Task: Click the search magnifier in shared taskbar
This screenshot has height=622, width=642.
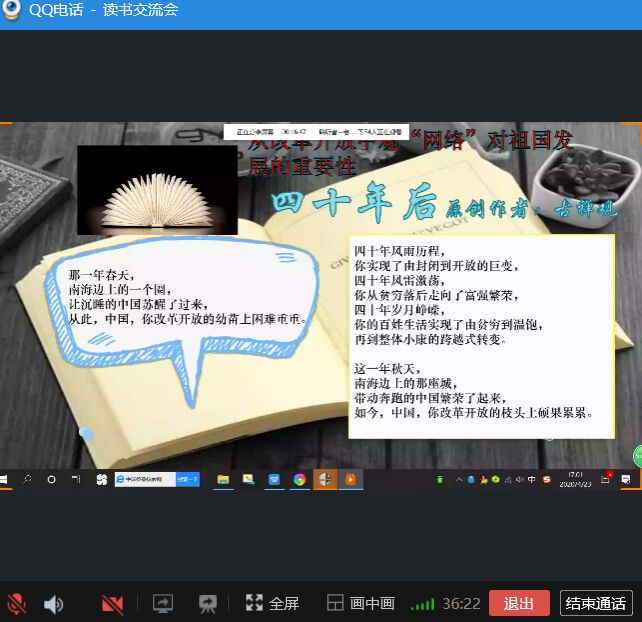Action: (27, 480)
